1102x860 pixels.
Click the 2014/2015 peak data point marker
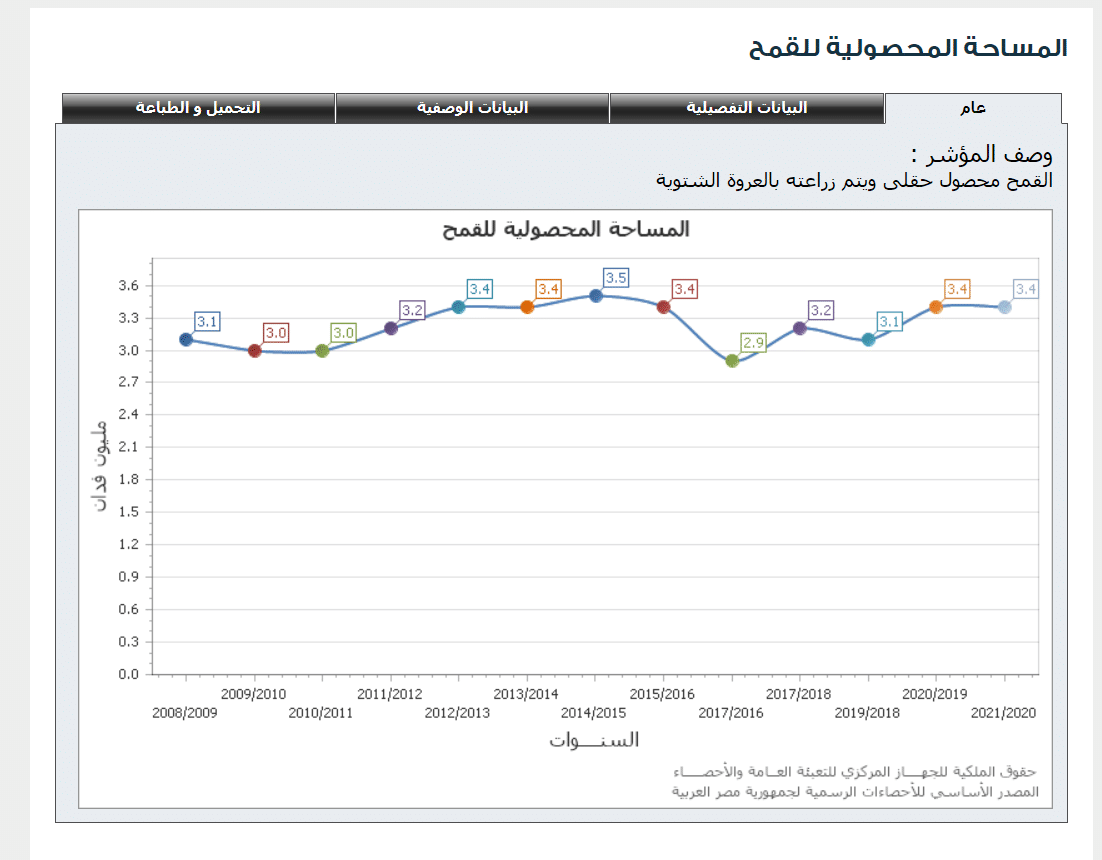[596, 296]
